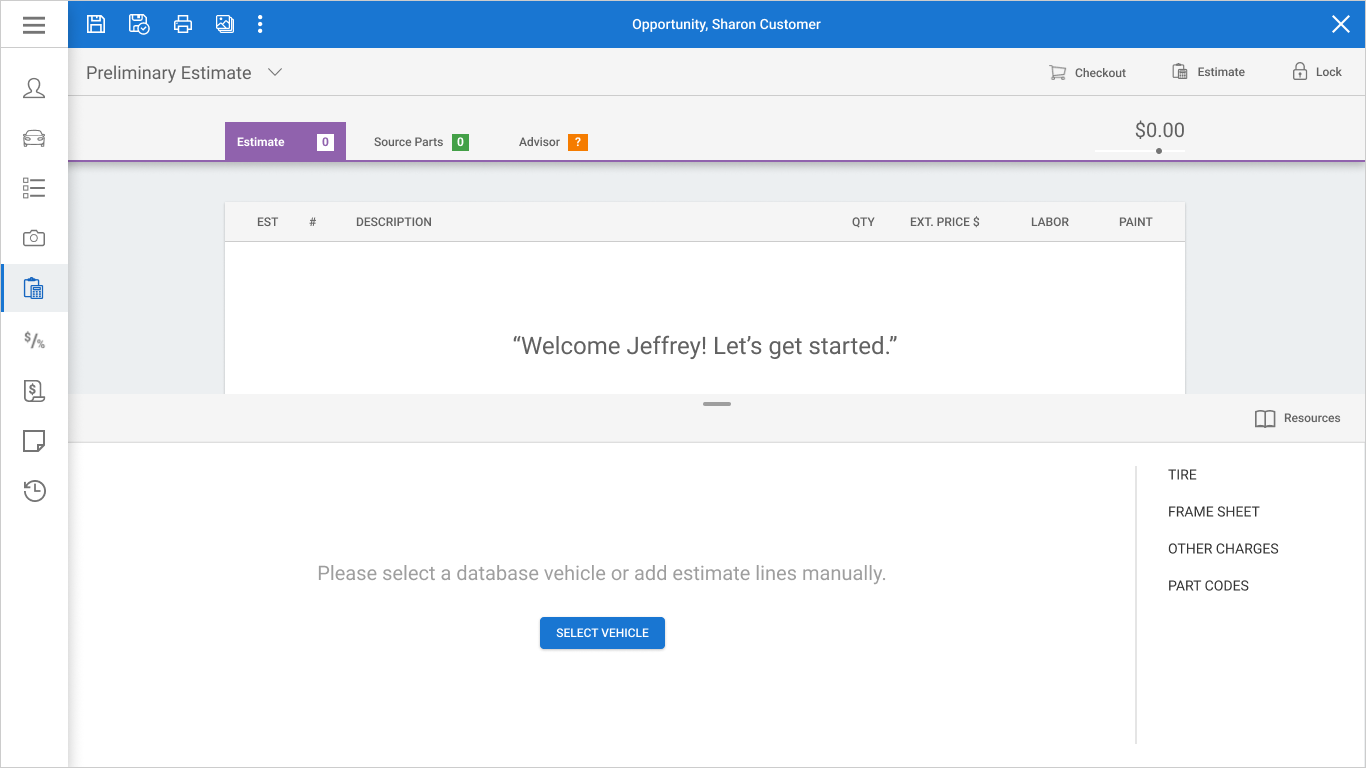Click the panel divider grab handle
1366x768 pixels.
coord(717,404)
